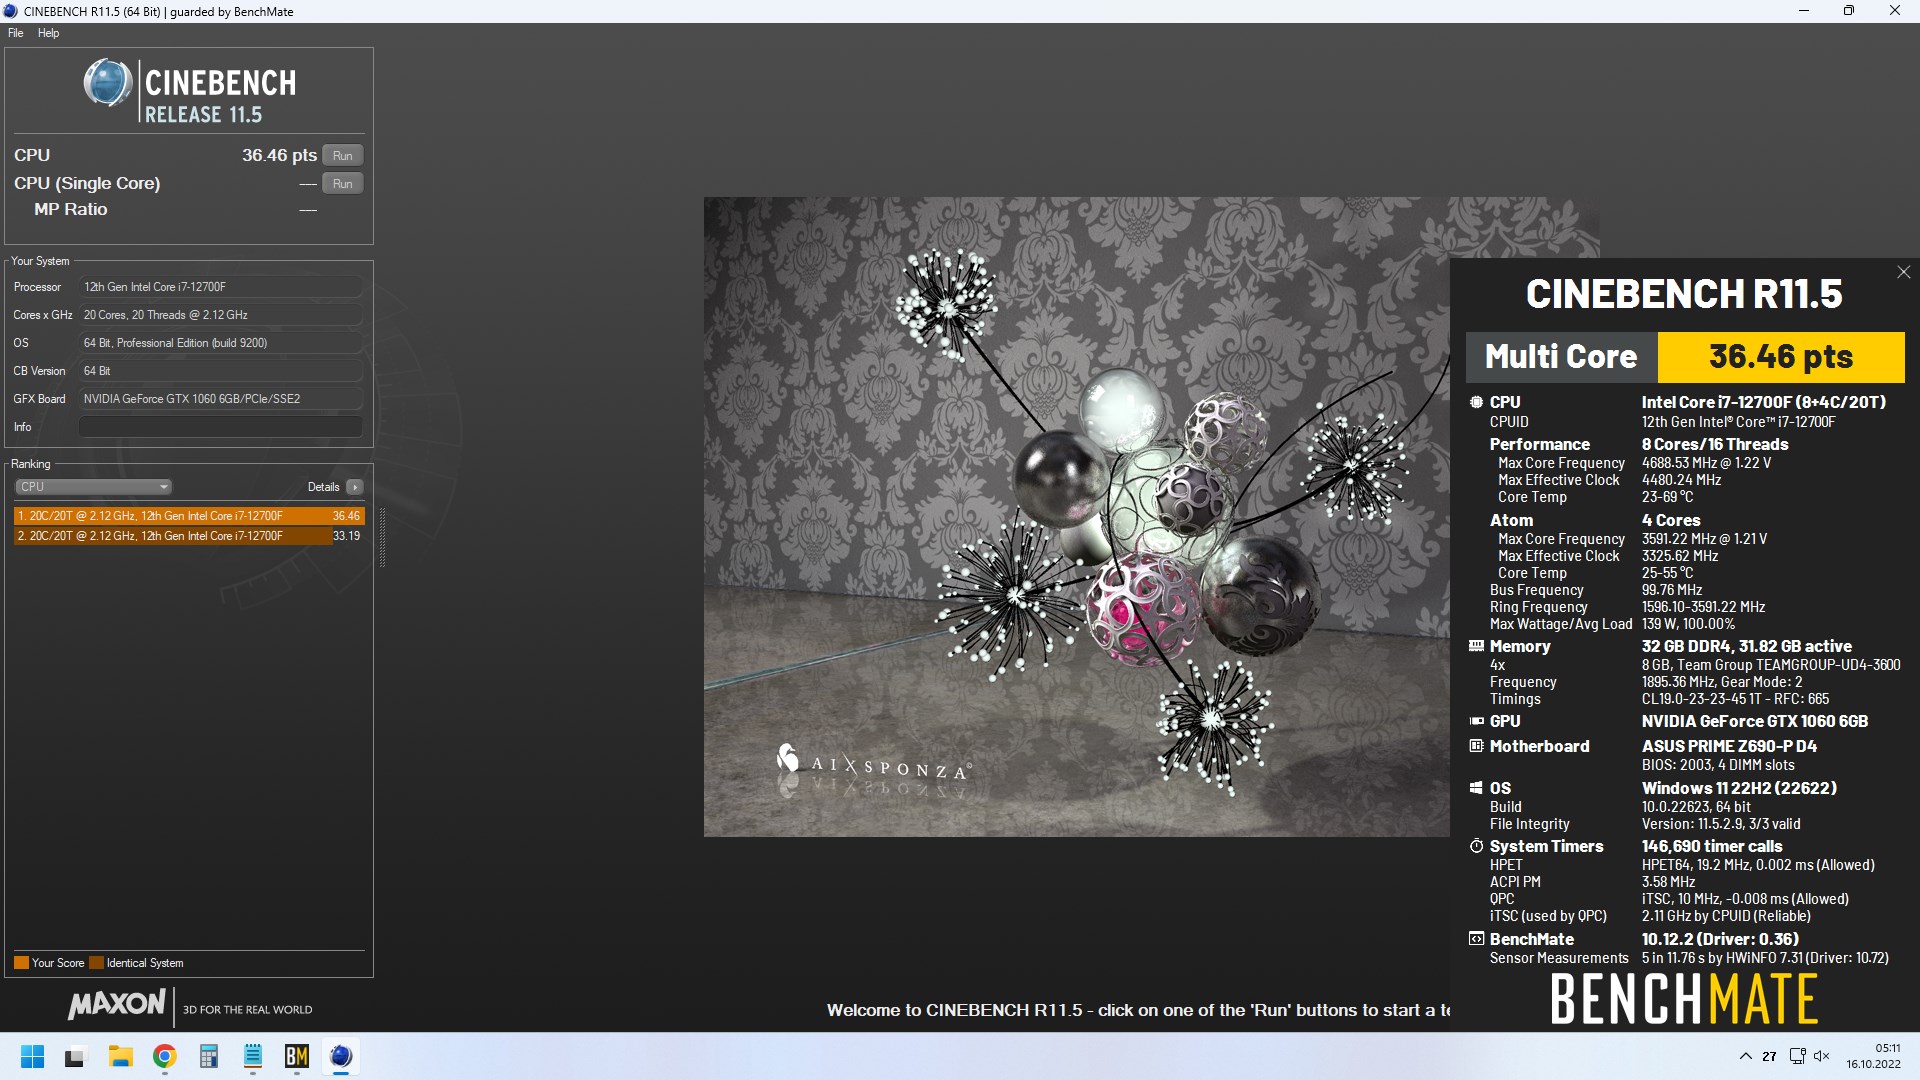Click the MAXON logo
This screenshot has width=1920, height=1080.
click(x=116, y=1004)
